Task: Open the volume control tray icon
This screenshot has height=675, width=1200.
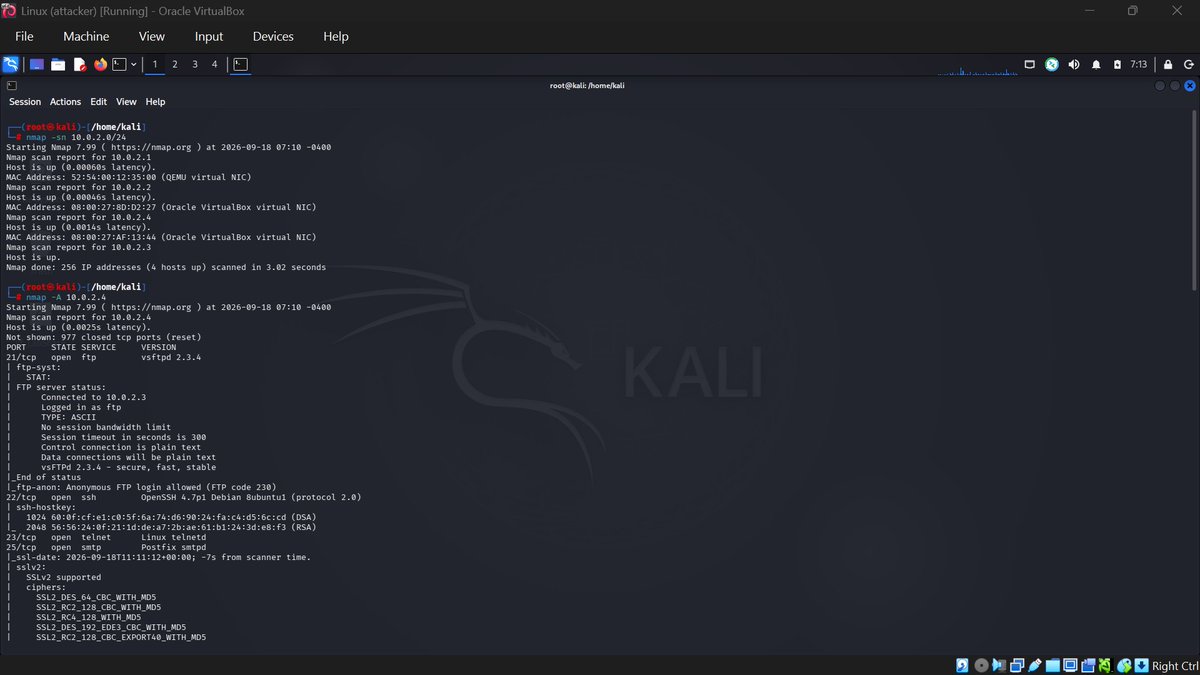Action: [1074, 65]
